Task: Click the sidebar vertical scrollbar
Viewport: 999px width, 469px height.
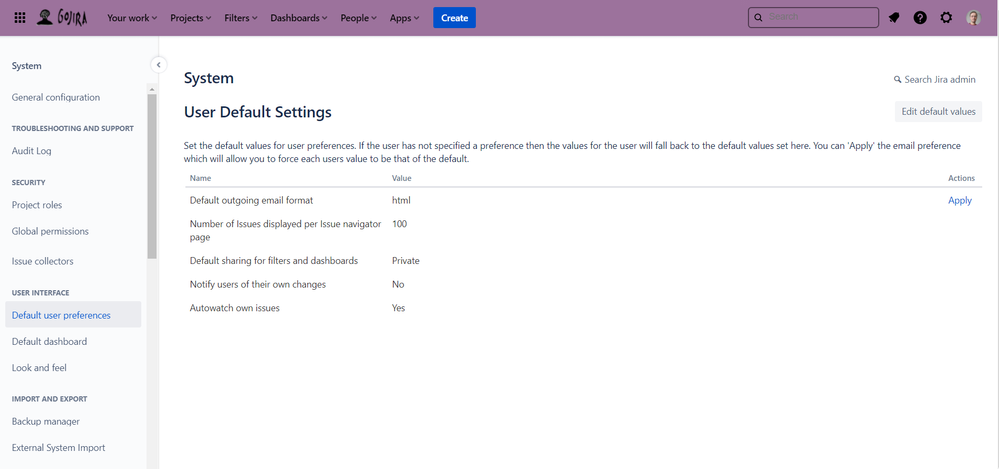Action: [x=152, y=176]
